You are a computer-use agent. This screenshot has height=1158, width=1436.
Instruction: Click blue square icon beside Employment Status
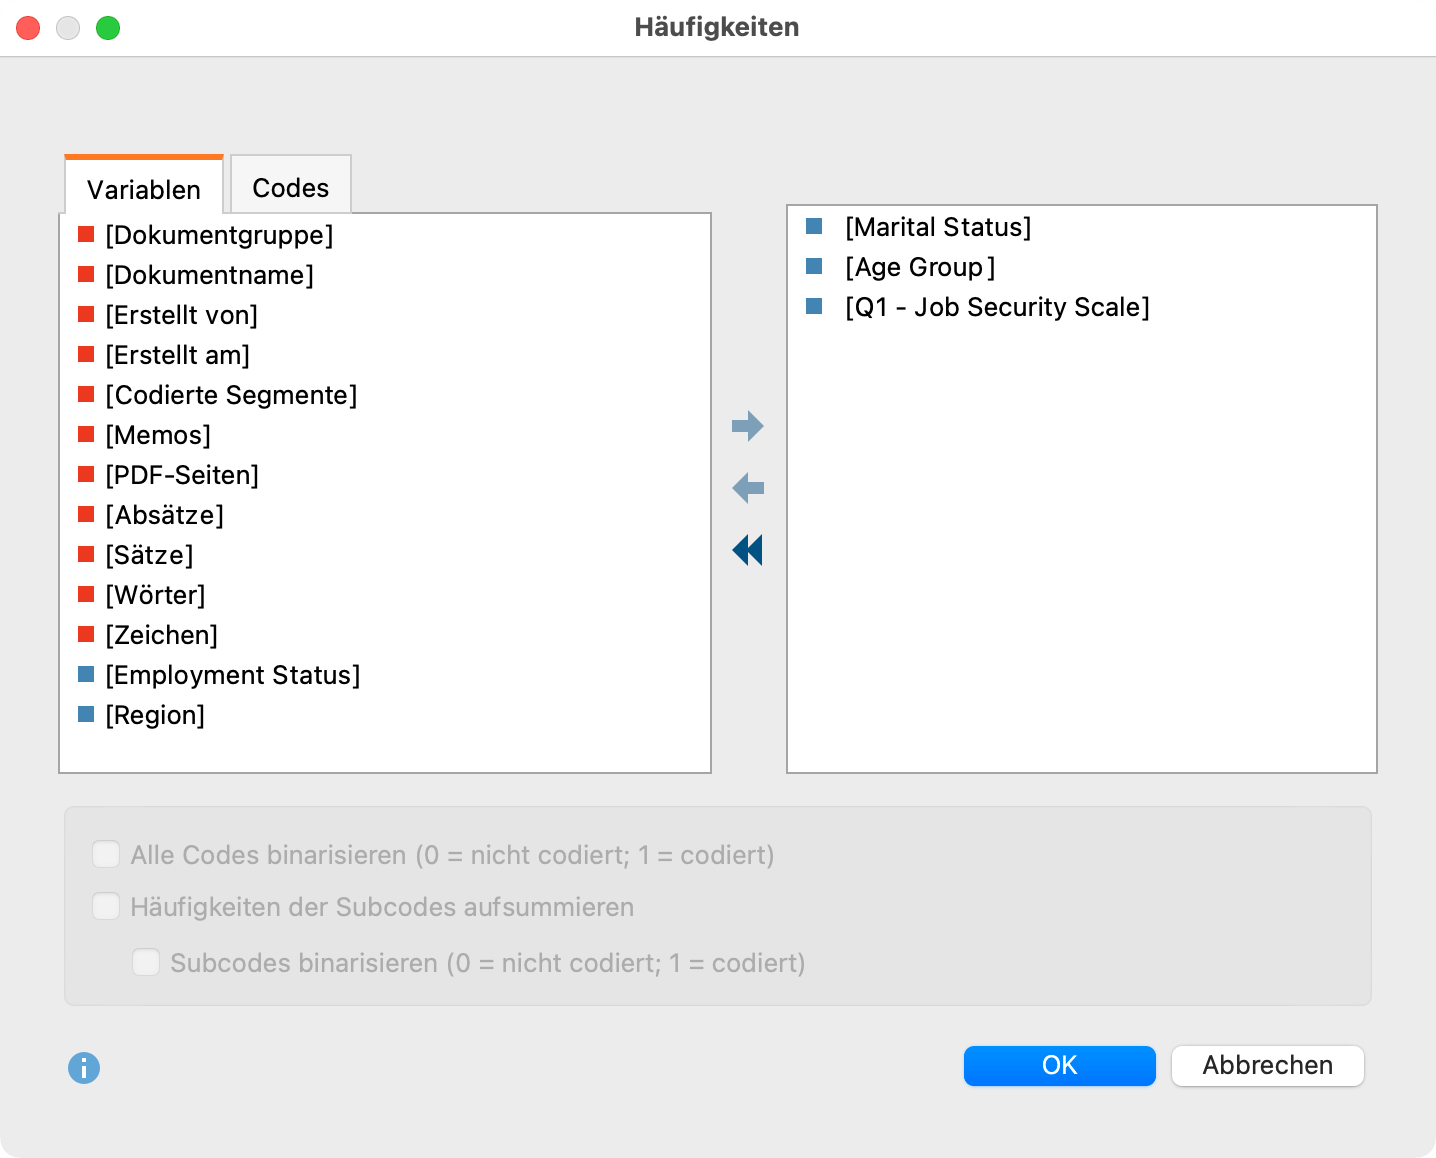pyautogui.click(x=86, y=674)
